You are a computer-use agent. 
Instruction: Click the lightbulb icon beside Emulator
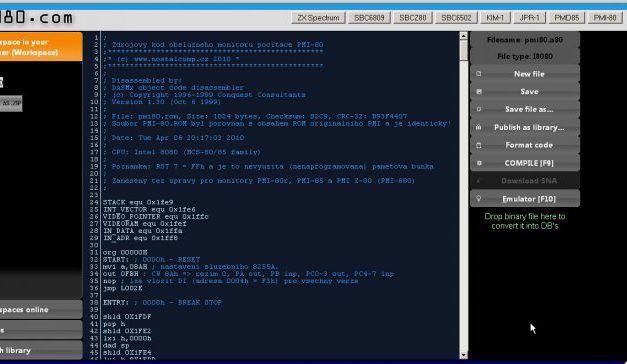tap(479, 199)
